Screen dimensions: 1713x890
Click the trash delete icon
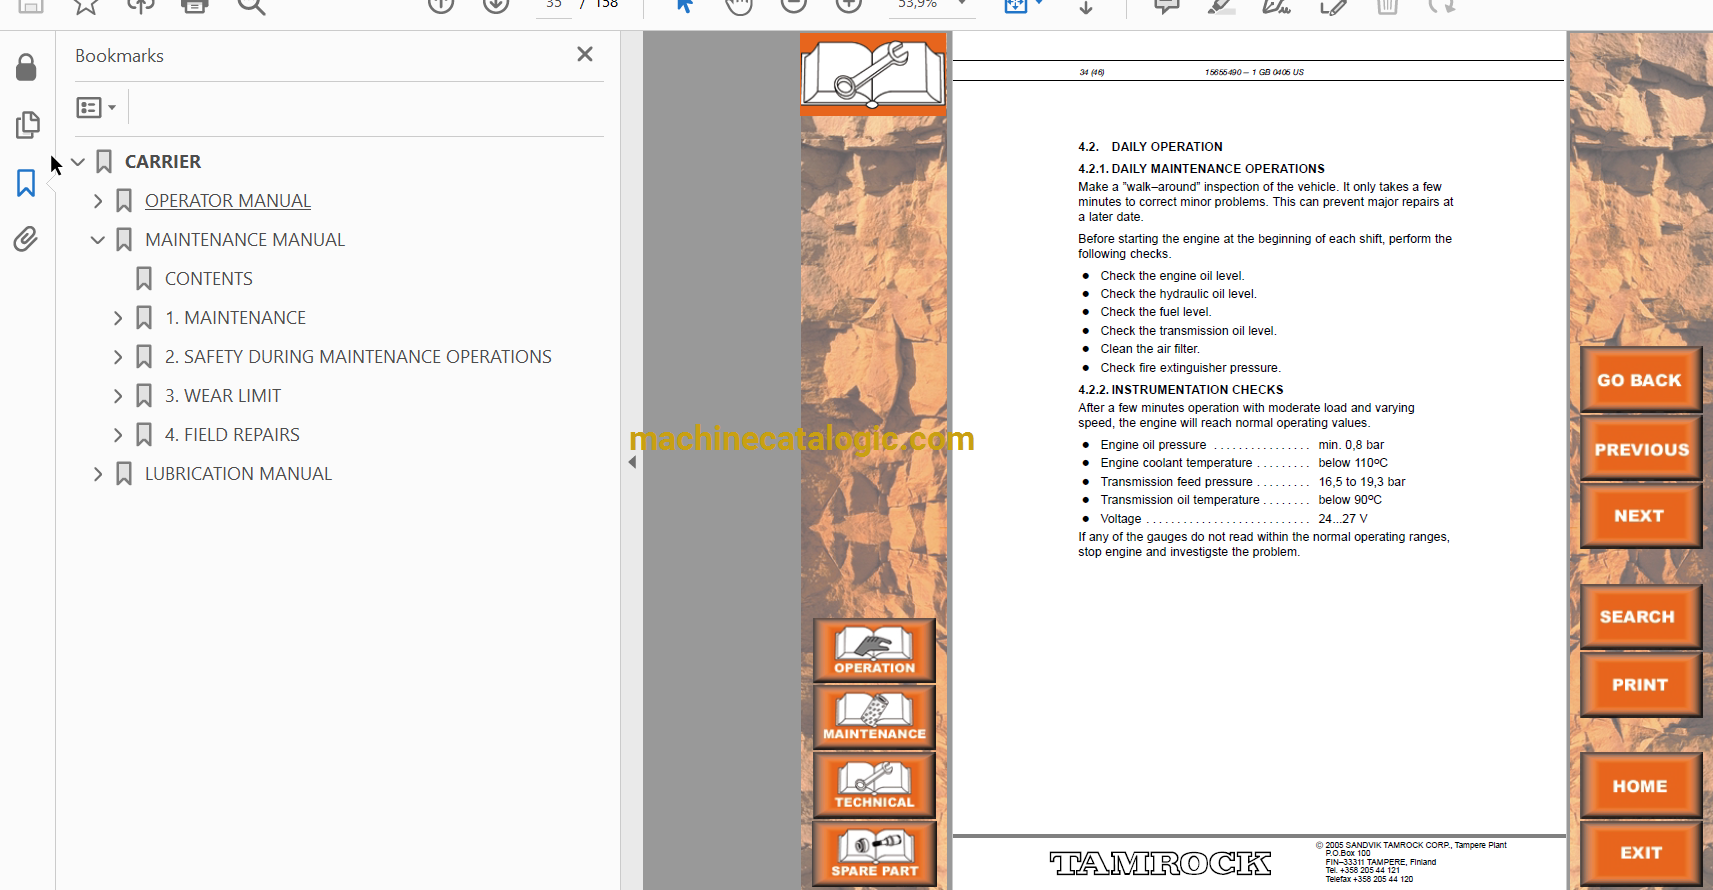click(x=1387, y=6)
